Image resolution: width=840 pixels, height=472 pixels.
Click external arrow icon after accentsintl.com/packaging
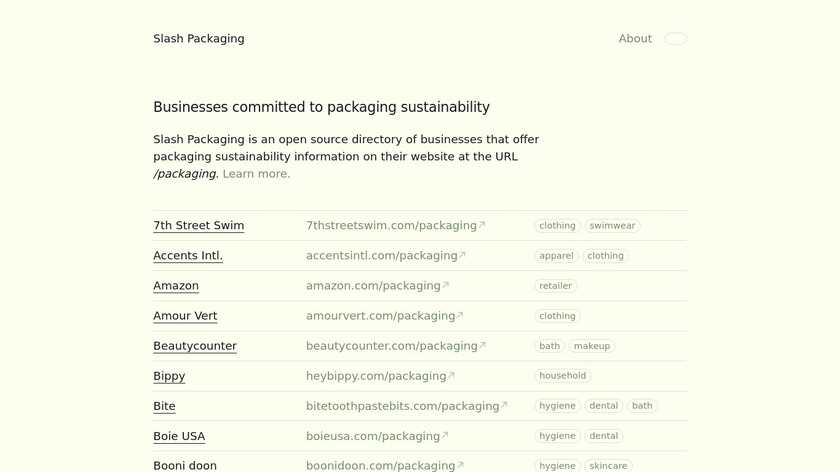(x=462, y=255)
